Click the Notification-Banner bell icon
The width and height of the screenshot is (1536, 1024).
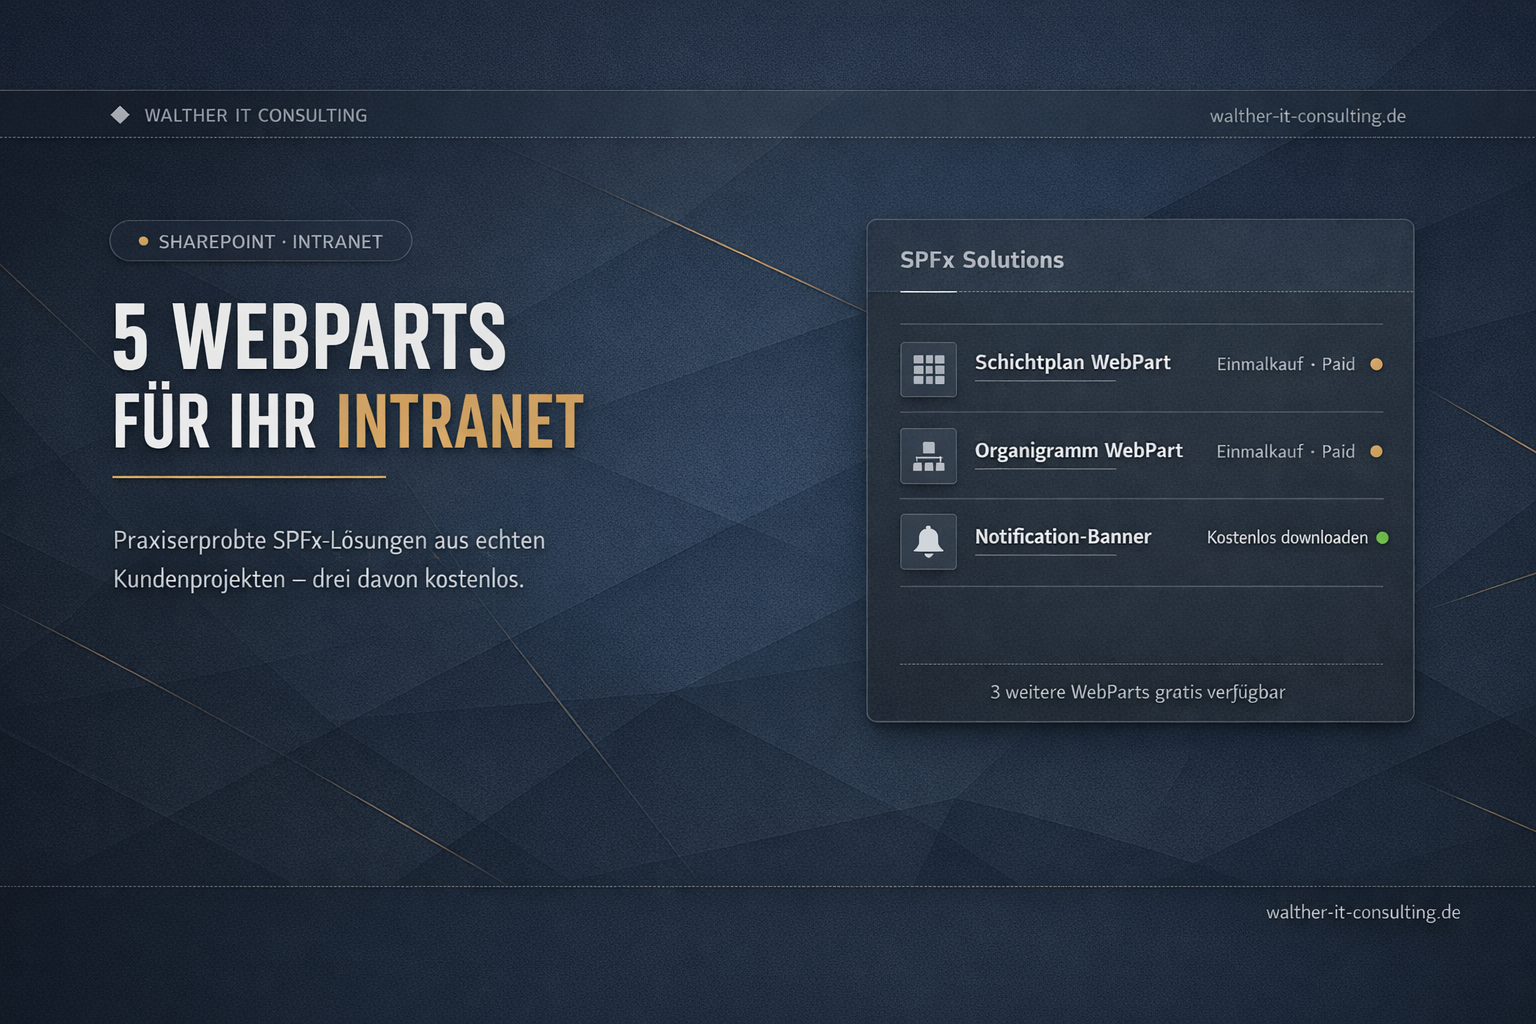point(928,542)
